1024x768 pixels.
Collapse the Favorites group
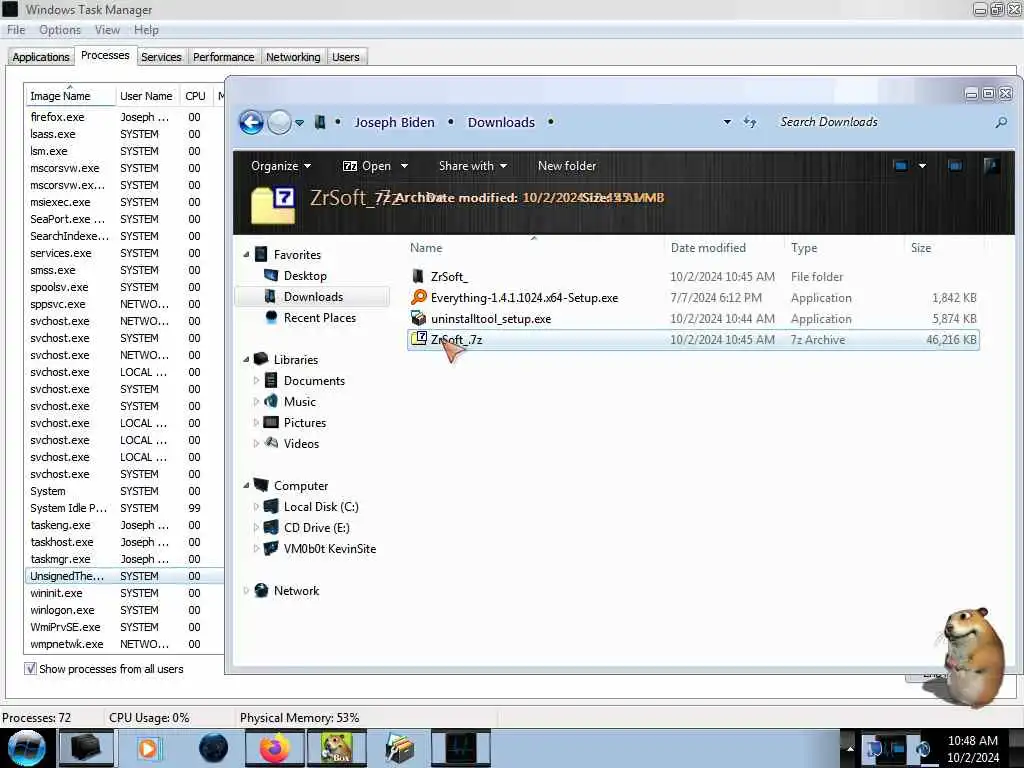click(x=246, y=255)
